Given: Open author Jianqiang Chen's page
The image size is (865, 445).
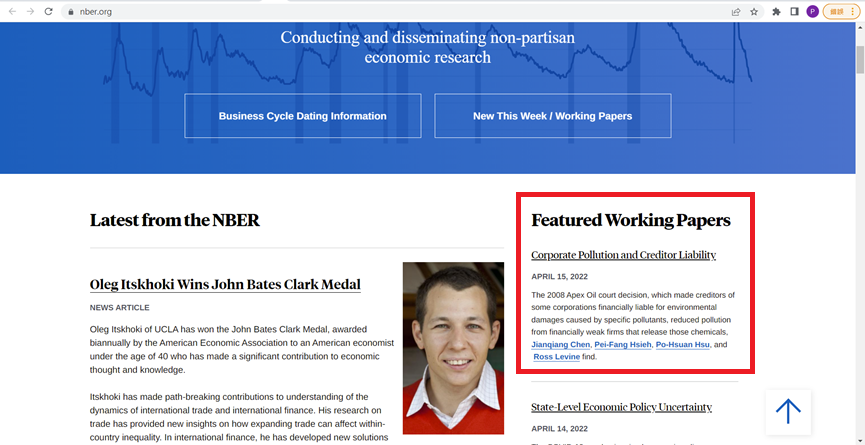Looking at the screenshot, I should 561,345.
